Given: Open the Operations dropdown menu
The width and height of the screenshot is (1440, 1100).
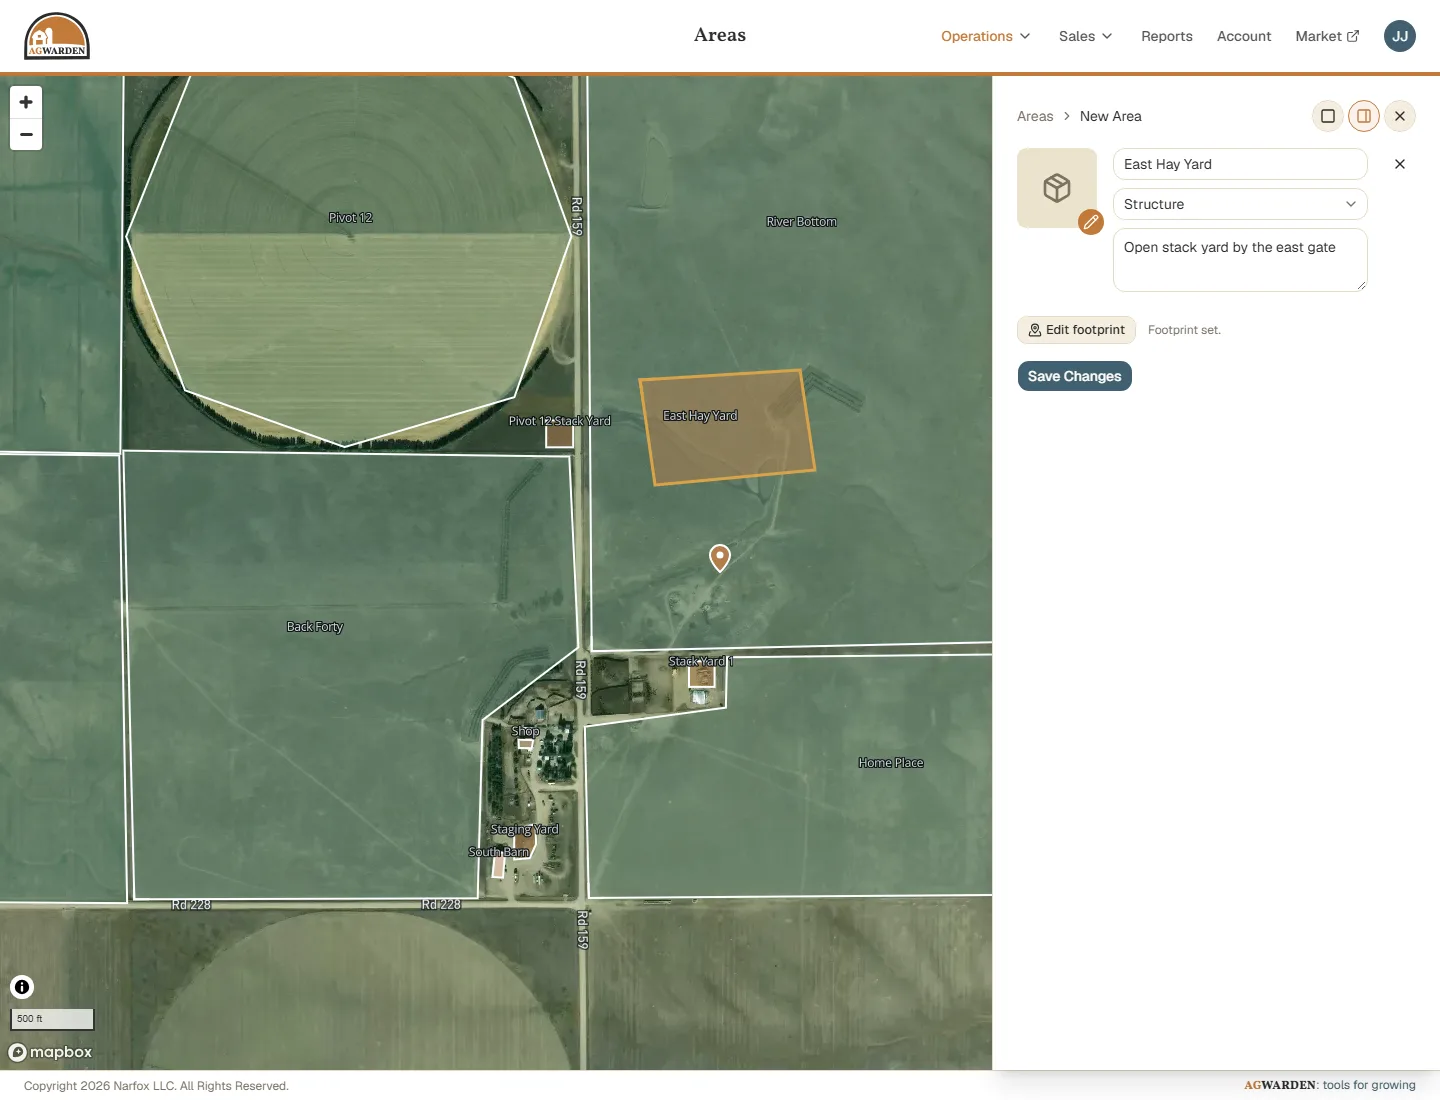Looking at the screenshot, I should (985, 36).
